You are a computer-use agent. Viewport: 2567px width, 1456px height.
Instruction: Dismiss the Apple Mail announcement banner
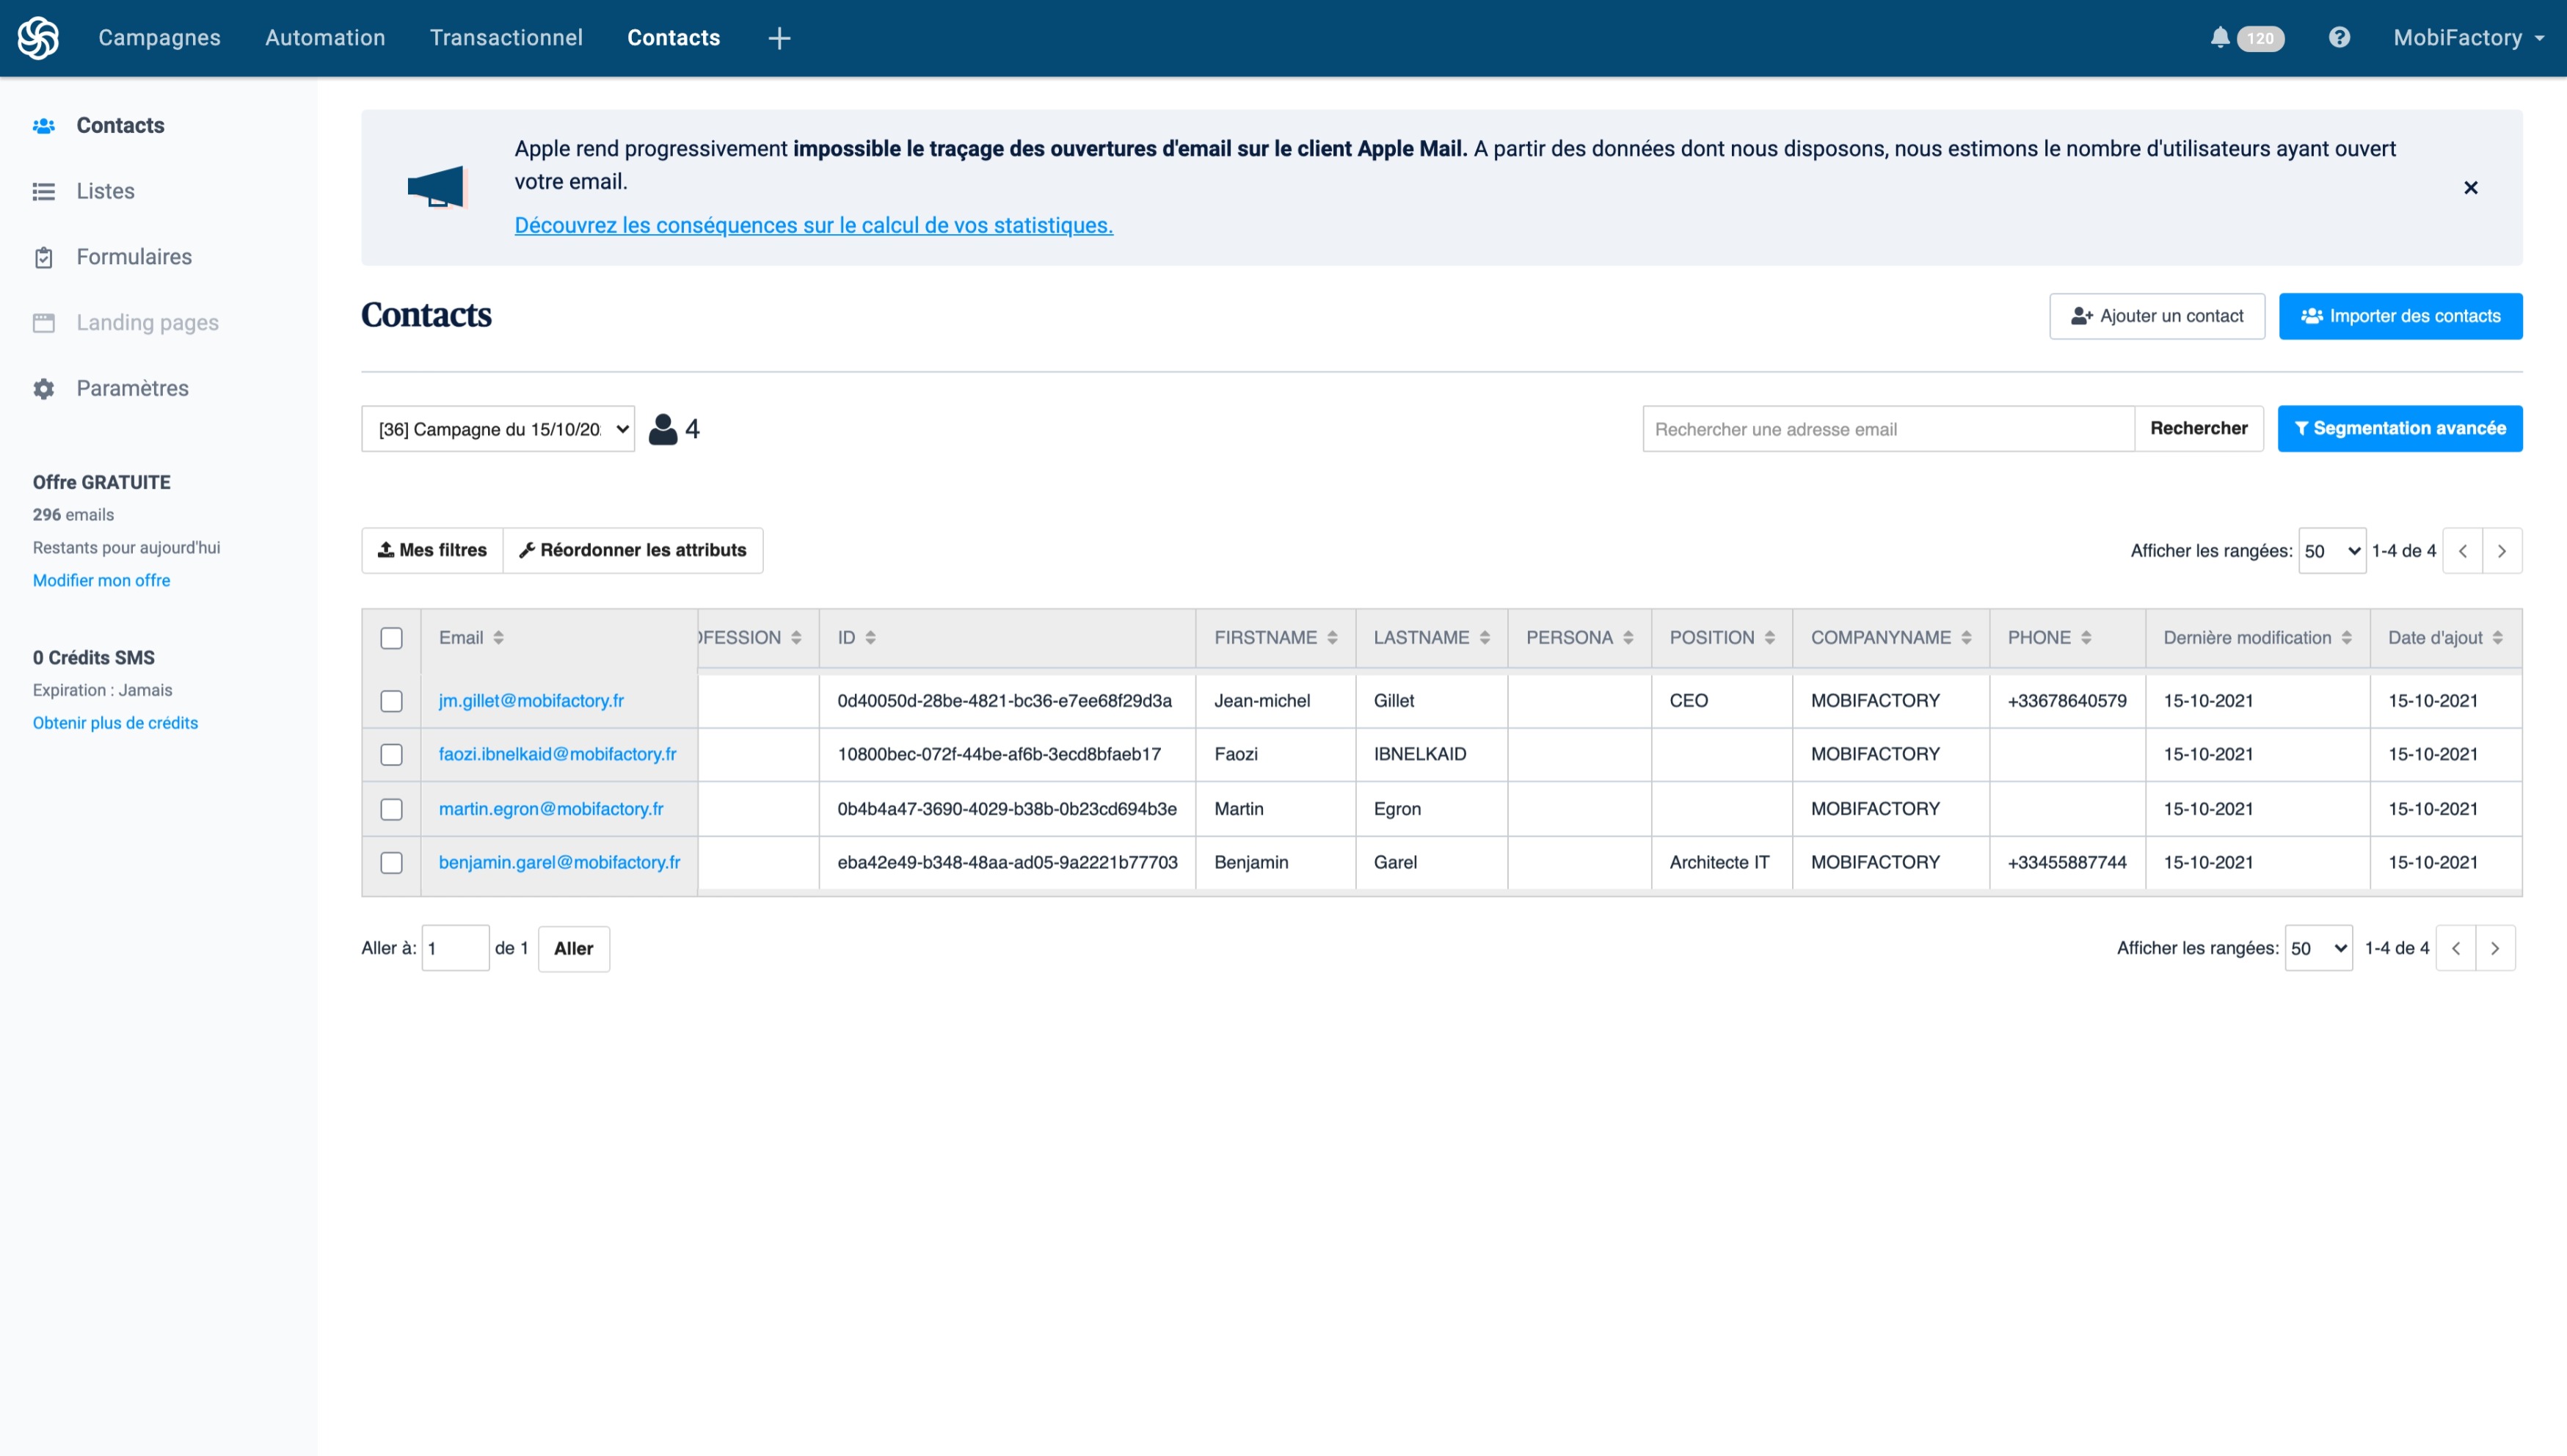(2470, 188)
